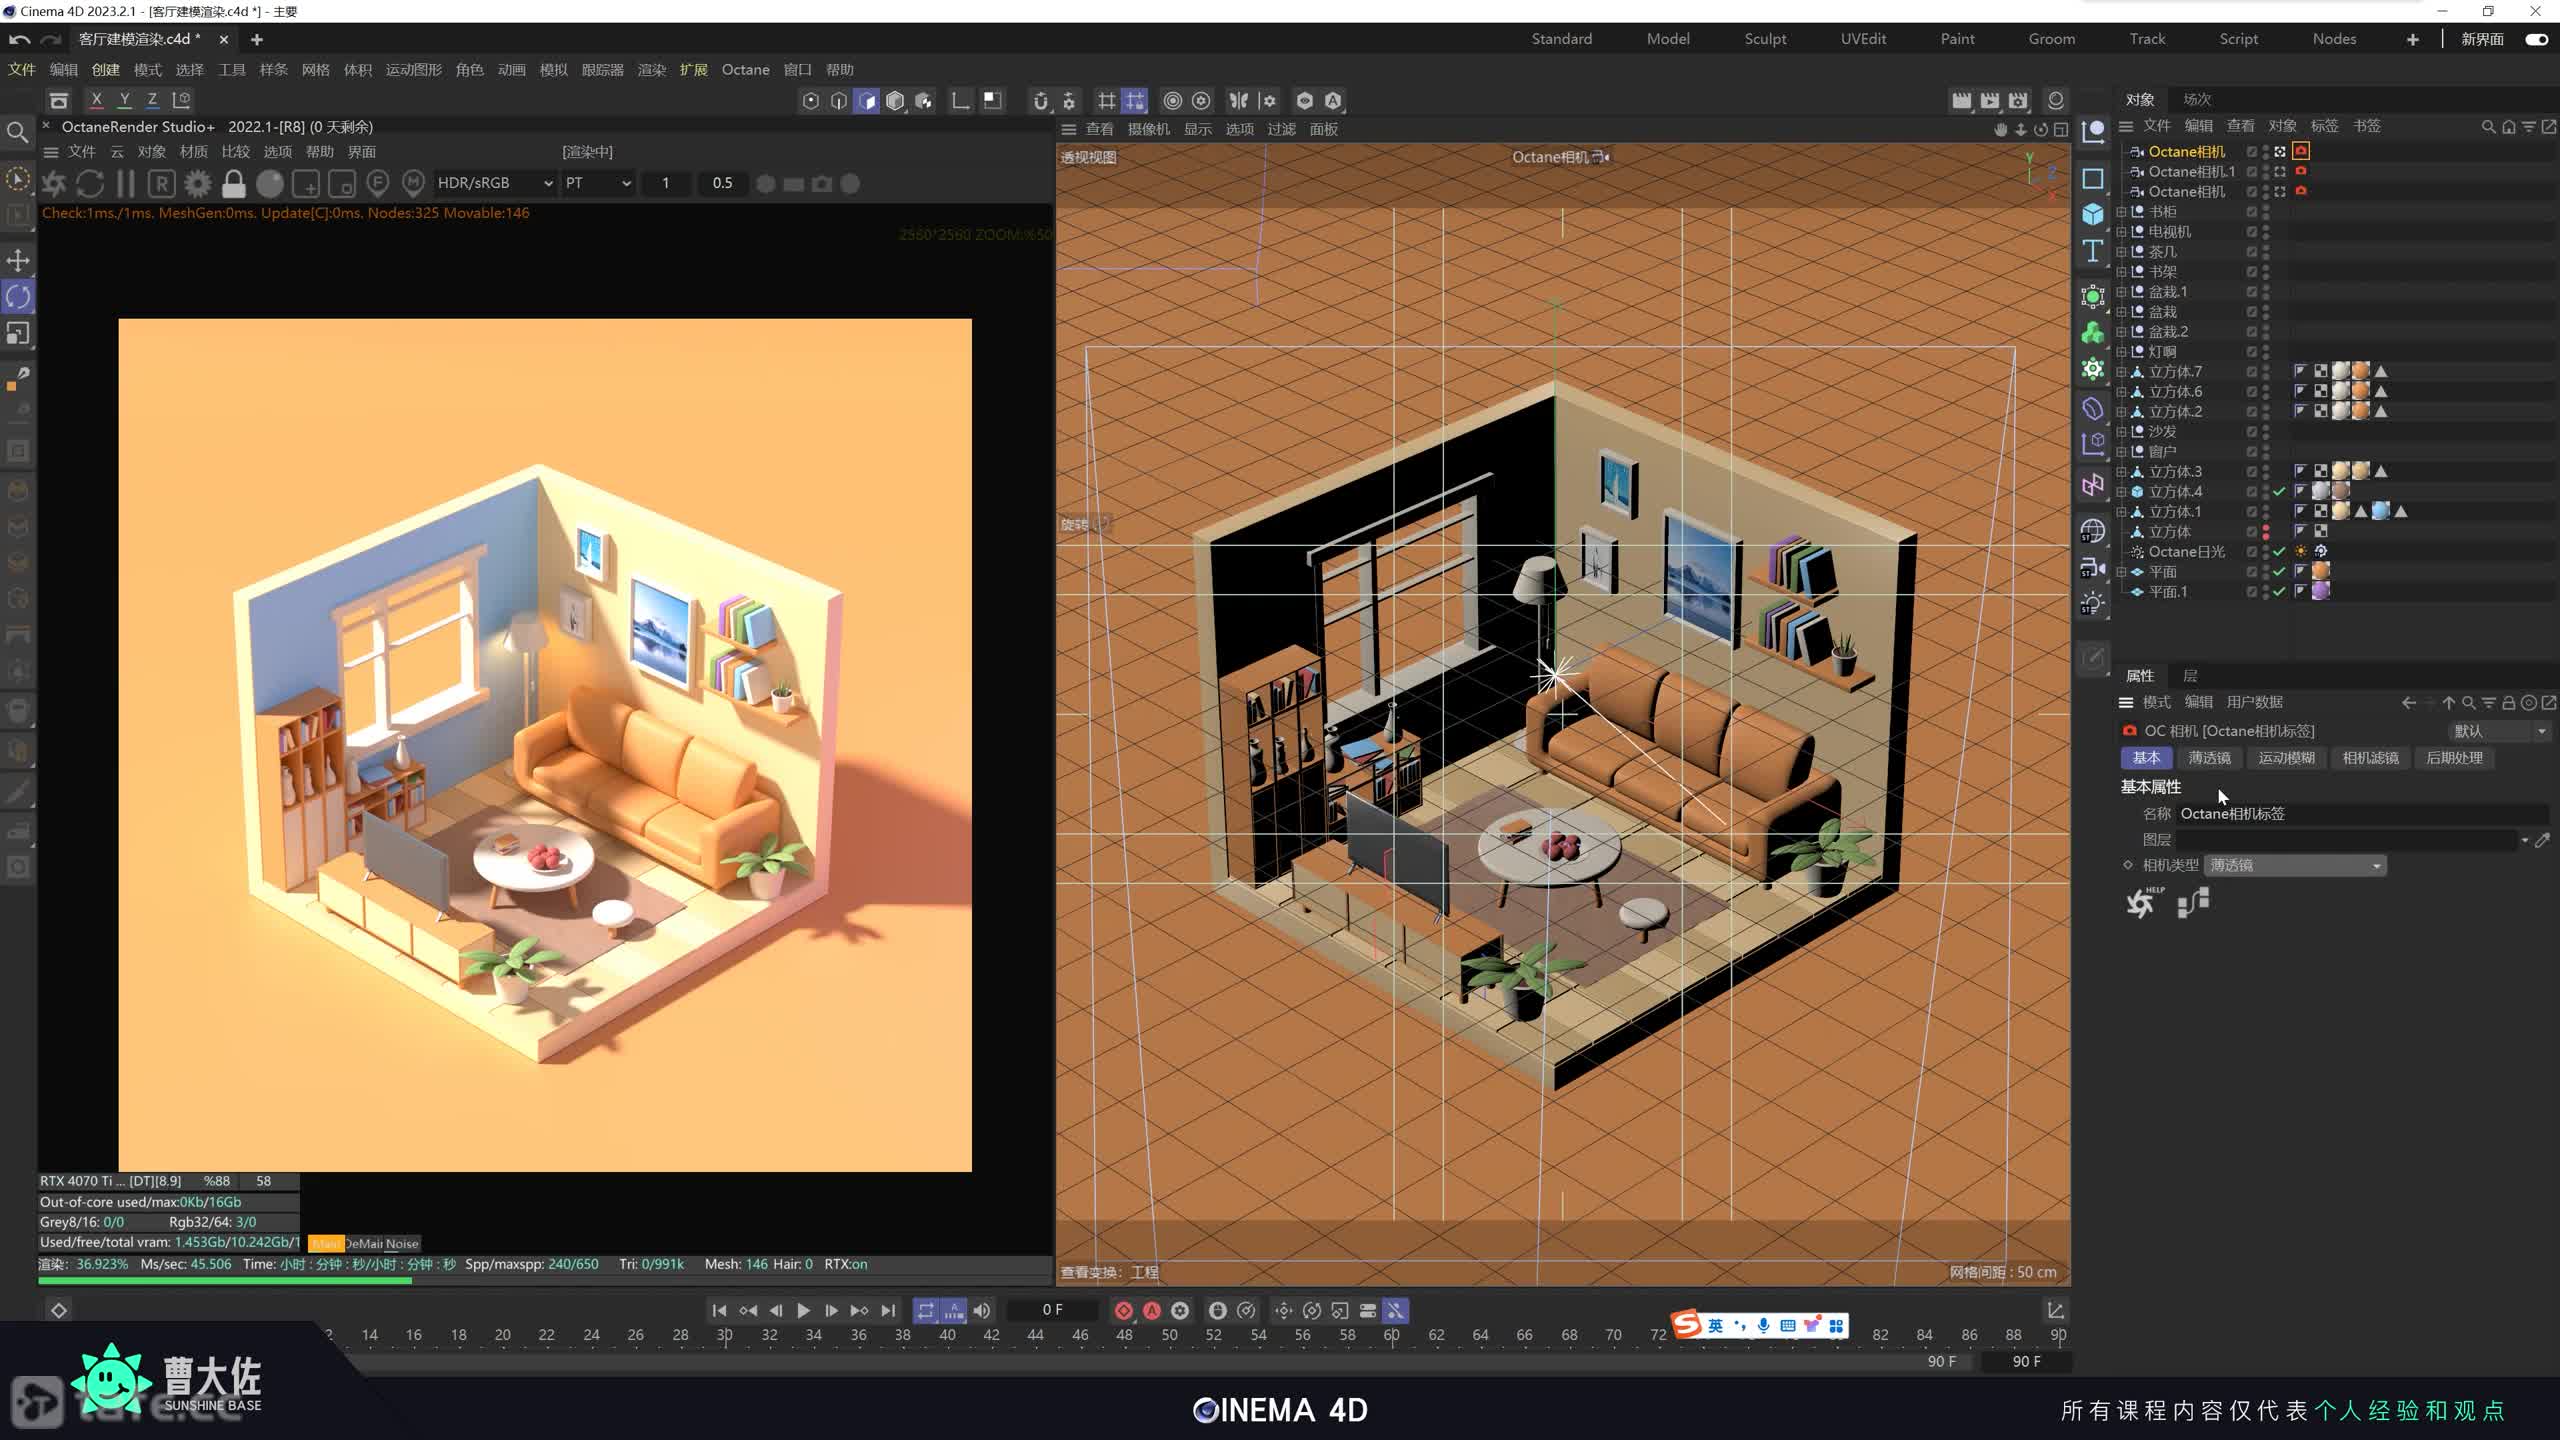Open the Octane menu in menu bar
2560x1440 pixels.
pyautogui.click(x=745, y=70)
